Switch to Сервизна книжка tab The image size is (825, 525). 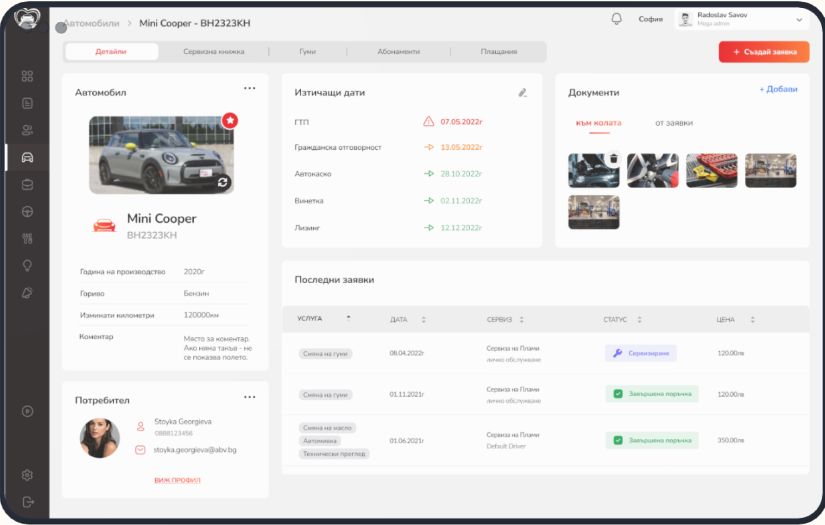tap(214, 52)
